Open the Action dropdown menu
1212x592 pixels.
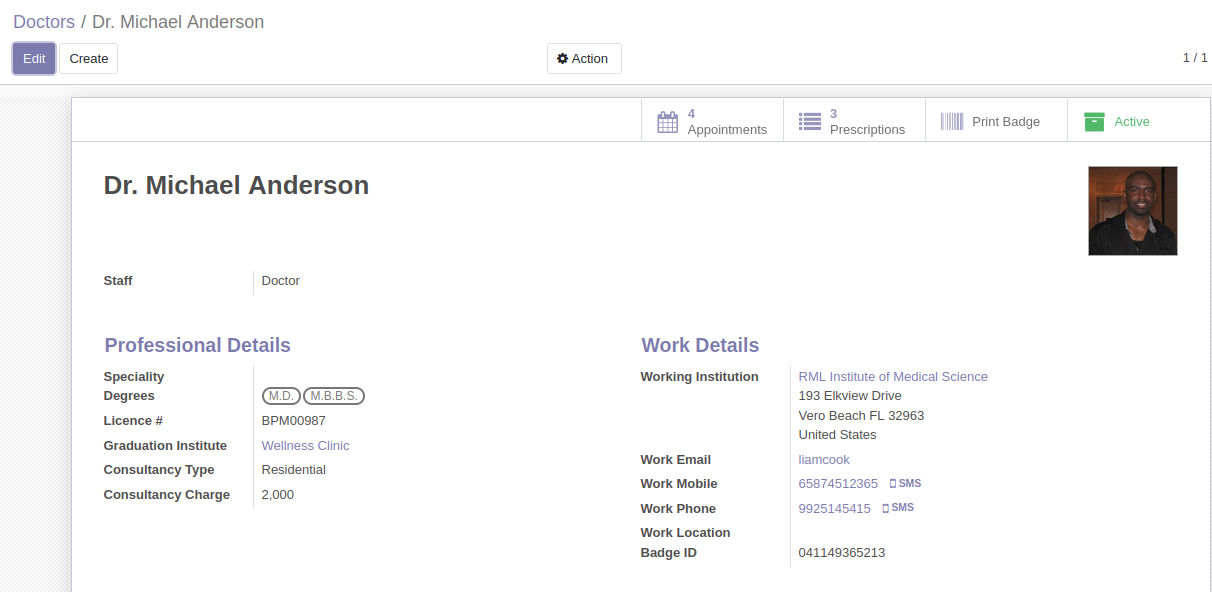point(584,58)
